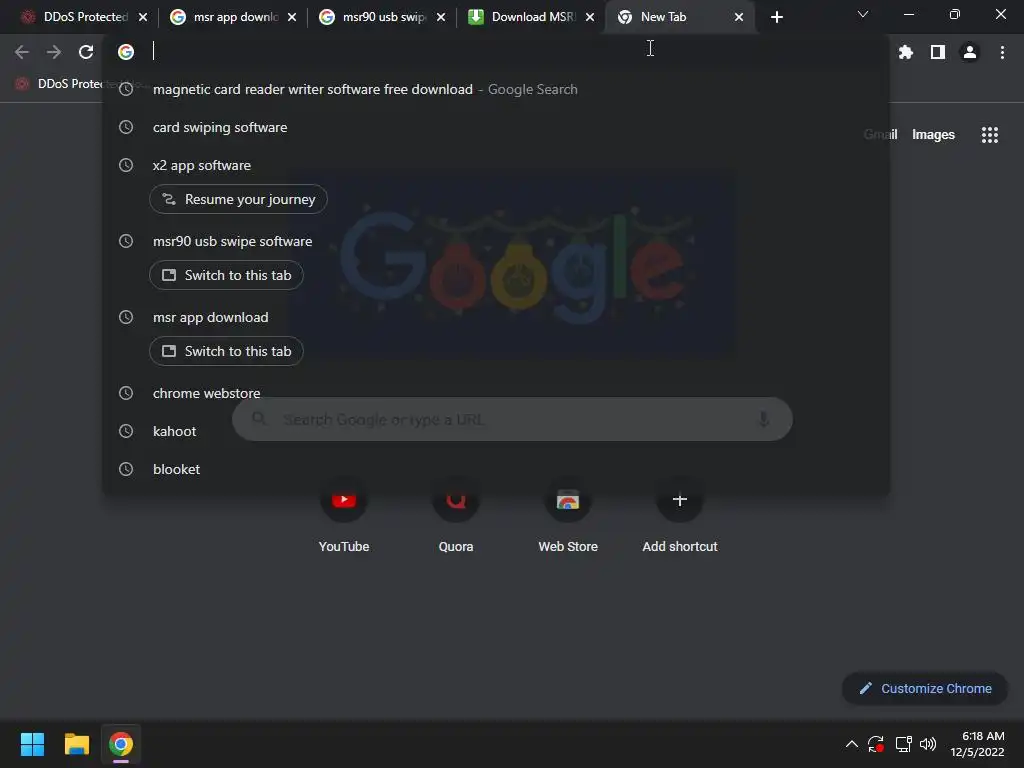This screenshot has height=768, width=1024.
Task: Open the Quora shortcut
Action: coord(456,517)
